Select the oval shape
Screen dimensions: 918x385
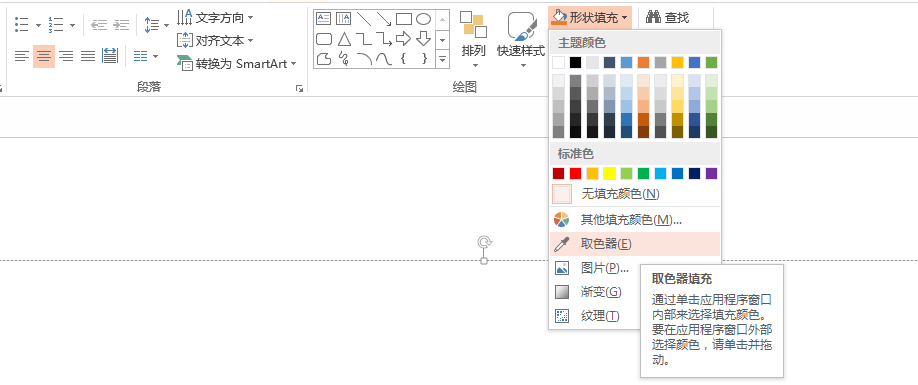(424, 19)
